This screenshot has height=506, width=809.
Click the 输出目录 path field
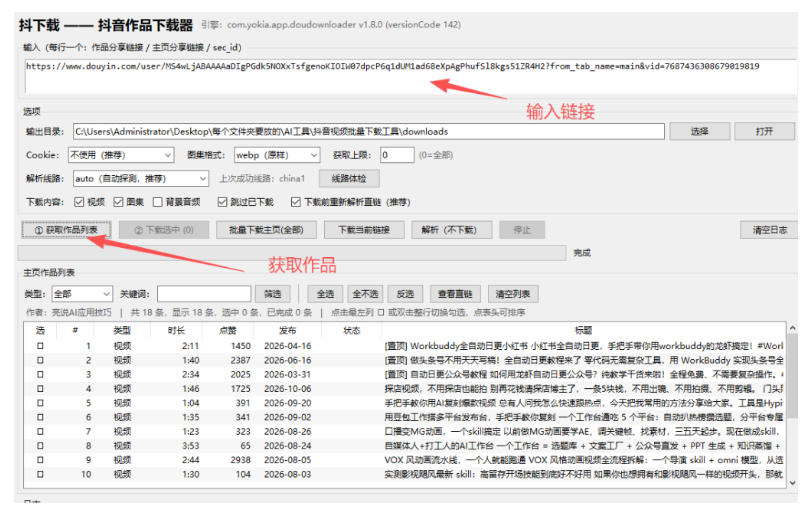tap(368, 132)
